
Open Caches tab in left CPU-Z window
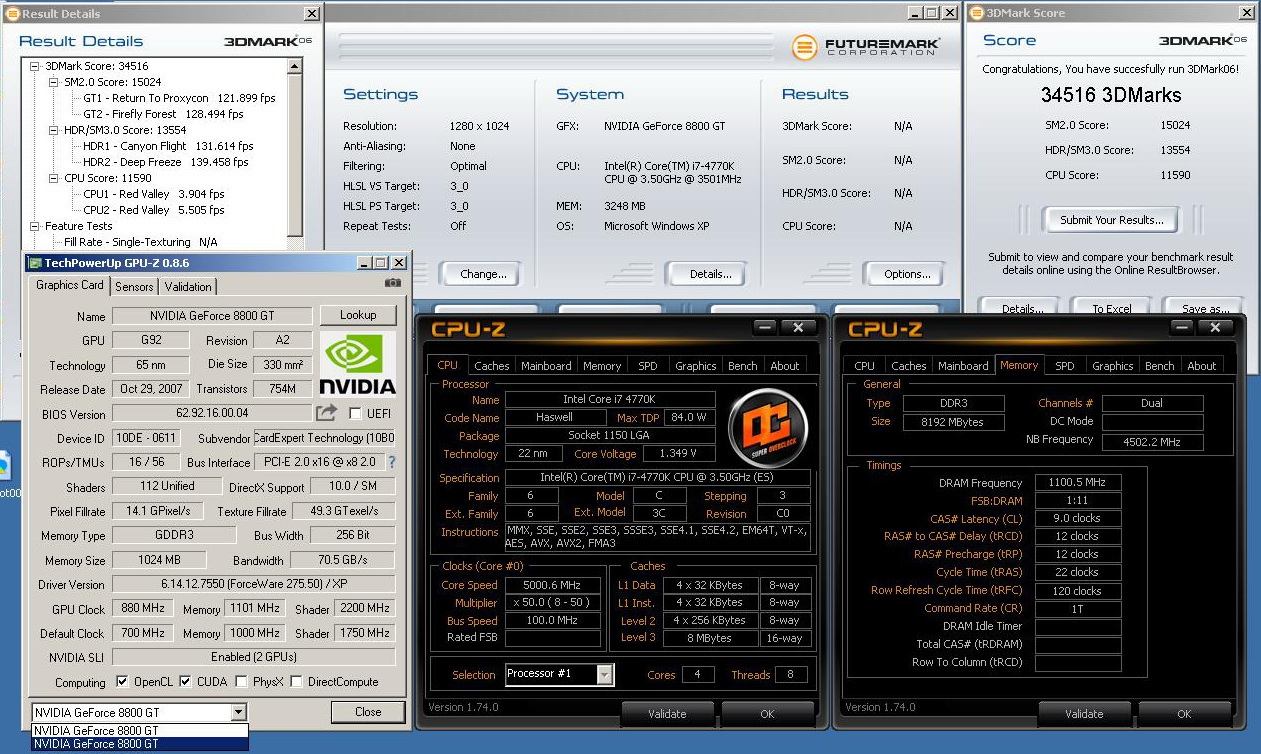pos(492,366)
